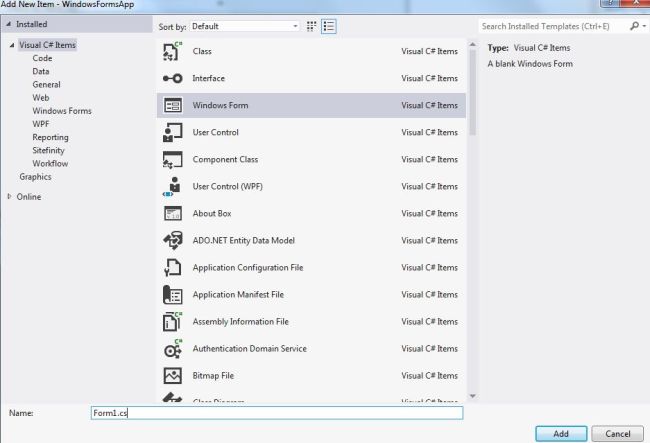Switch to small icons view
This screenshot has height=443, width=650.
(312, 26)
